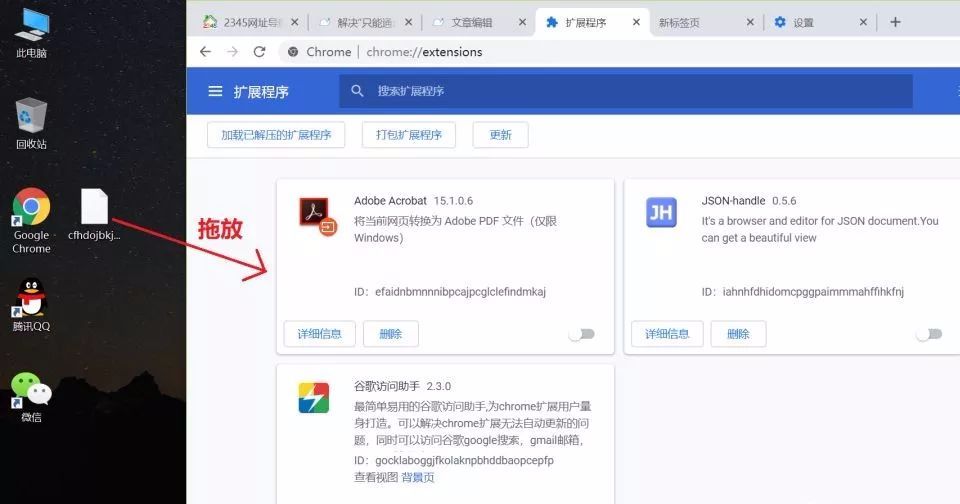
Task: Select the 回收站 recycle bin icon
Action: (31, 123)
